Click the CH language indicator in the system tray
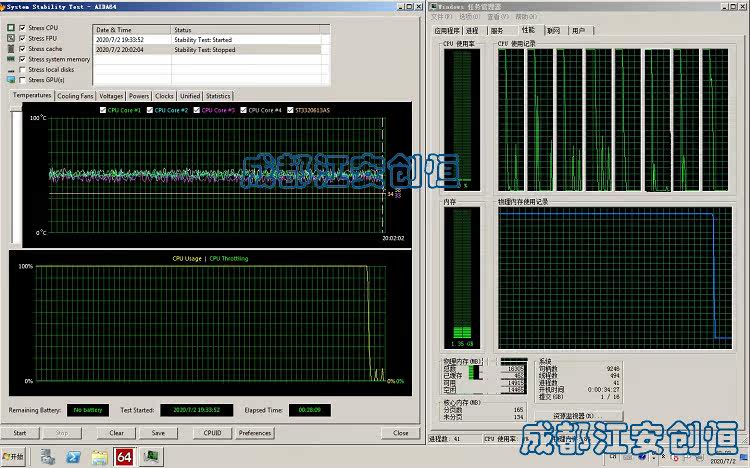This screenshot has height=468, width=750. click(613, 457)
